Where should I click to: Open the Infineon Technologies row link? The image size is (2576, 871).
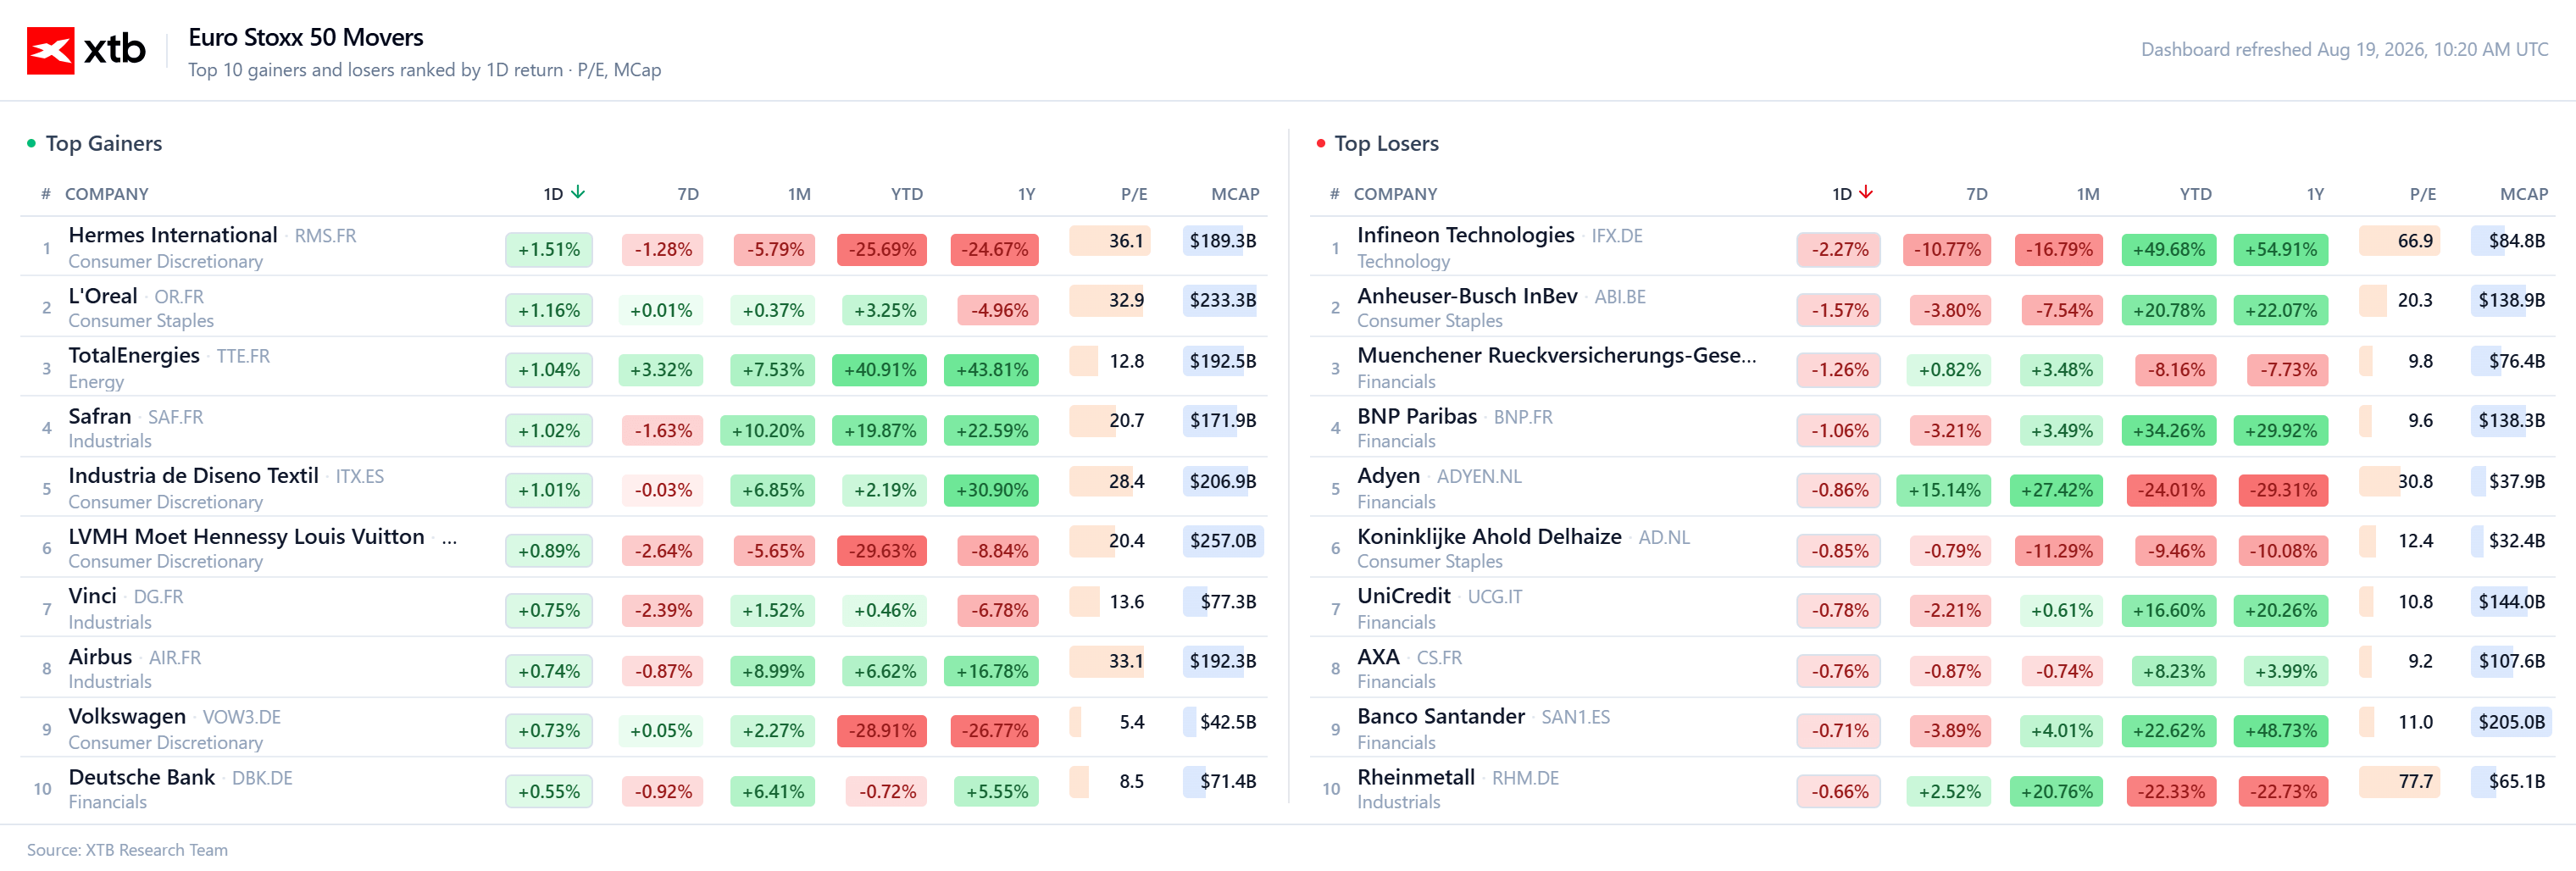pyautogui.click(x=1465, y=235)
